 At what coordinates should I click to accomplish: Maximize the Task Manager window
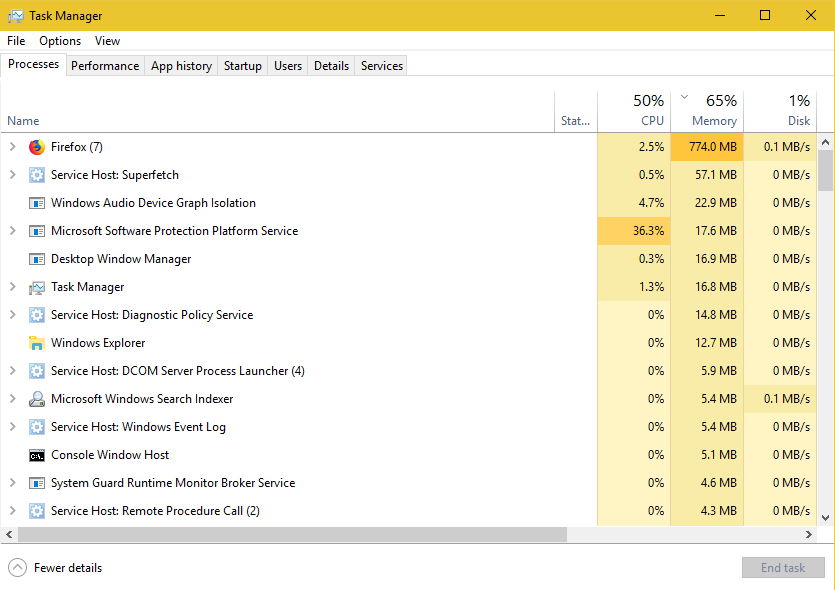(765, 15)
